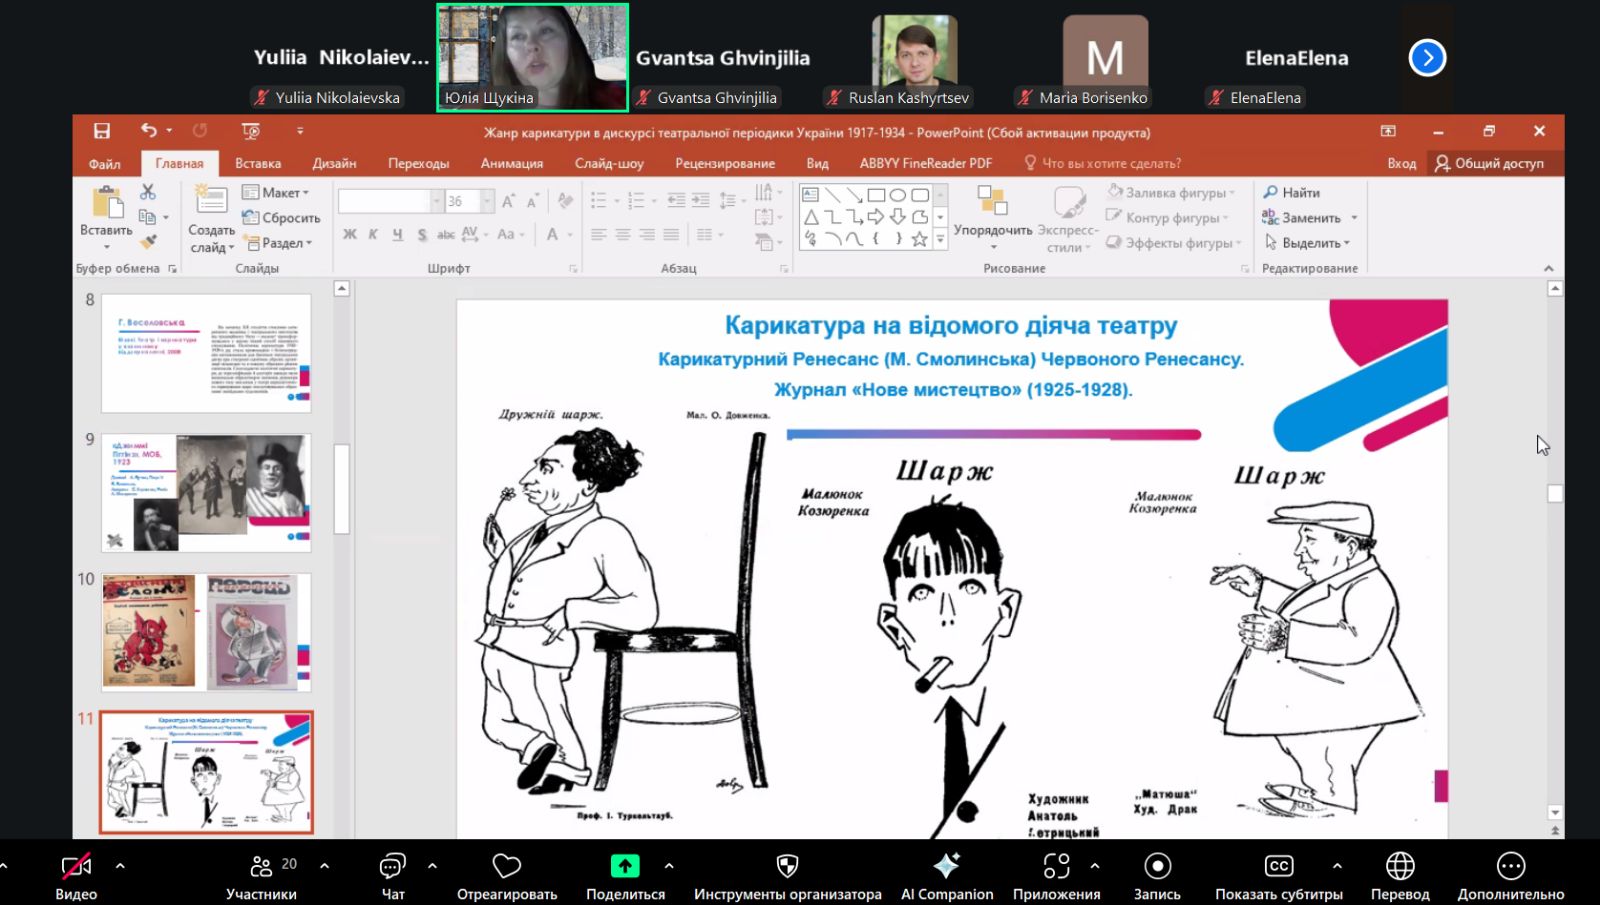Expand the video options chevron
Image resolution: width=1600 pixels, height=905 pixels.
[x=120, y=866]
